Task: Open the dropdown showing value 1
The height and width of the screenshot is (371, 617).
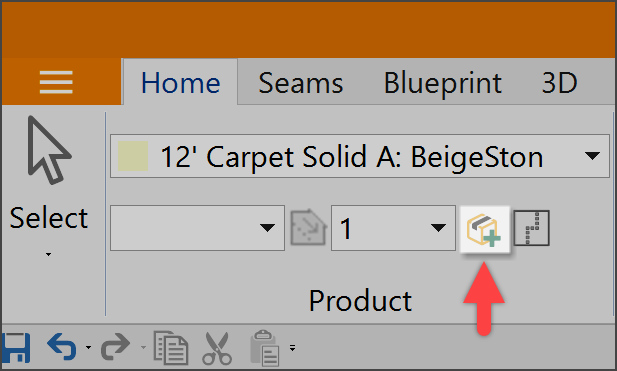Action: point(393,228)
